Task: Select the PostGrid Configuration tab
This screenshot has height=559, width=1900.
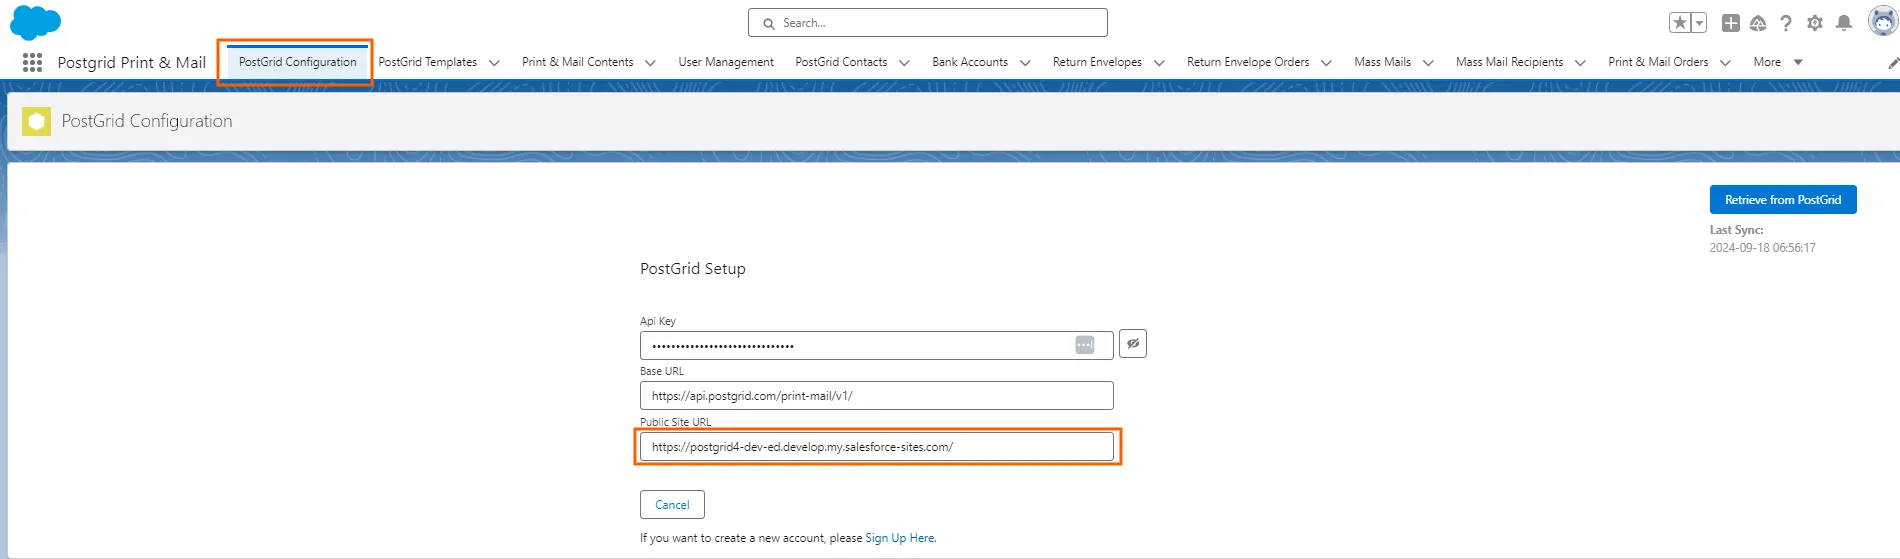Action: click(x=297, y=62)
